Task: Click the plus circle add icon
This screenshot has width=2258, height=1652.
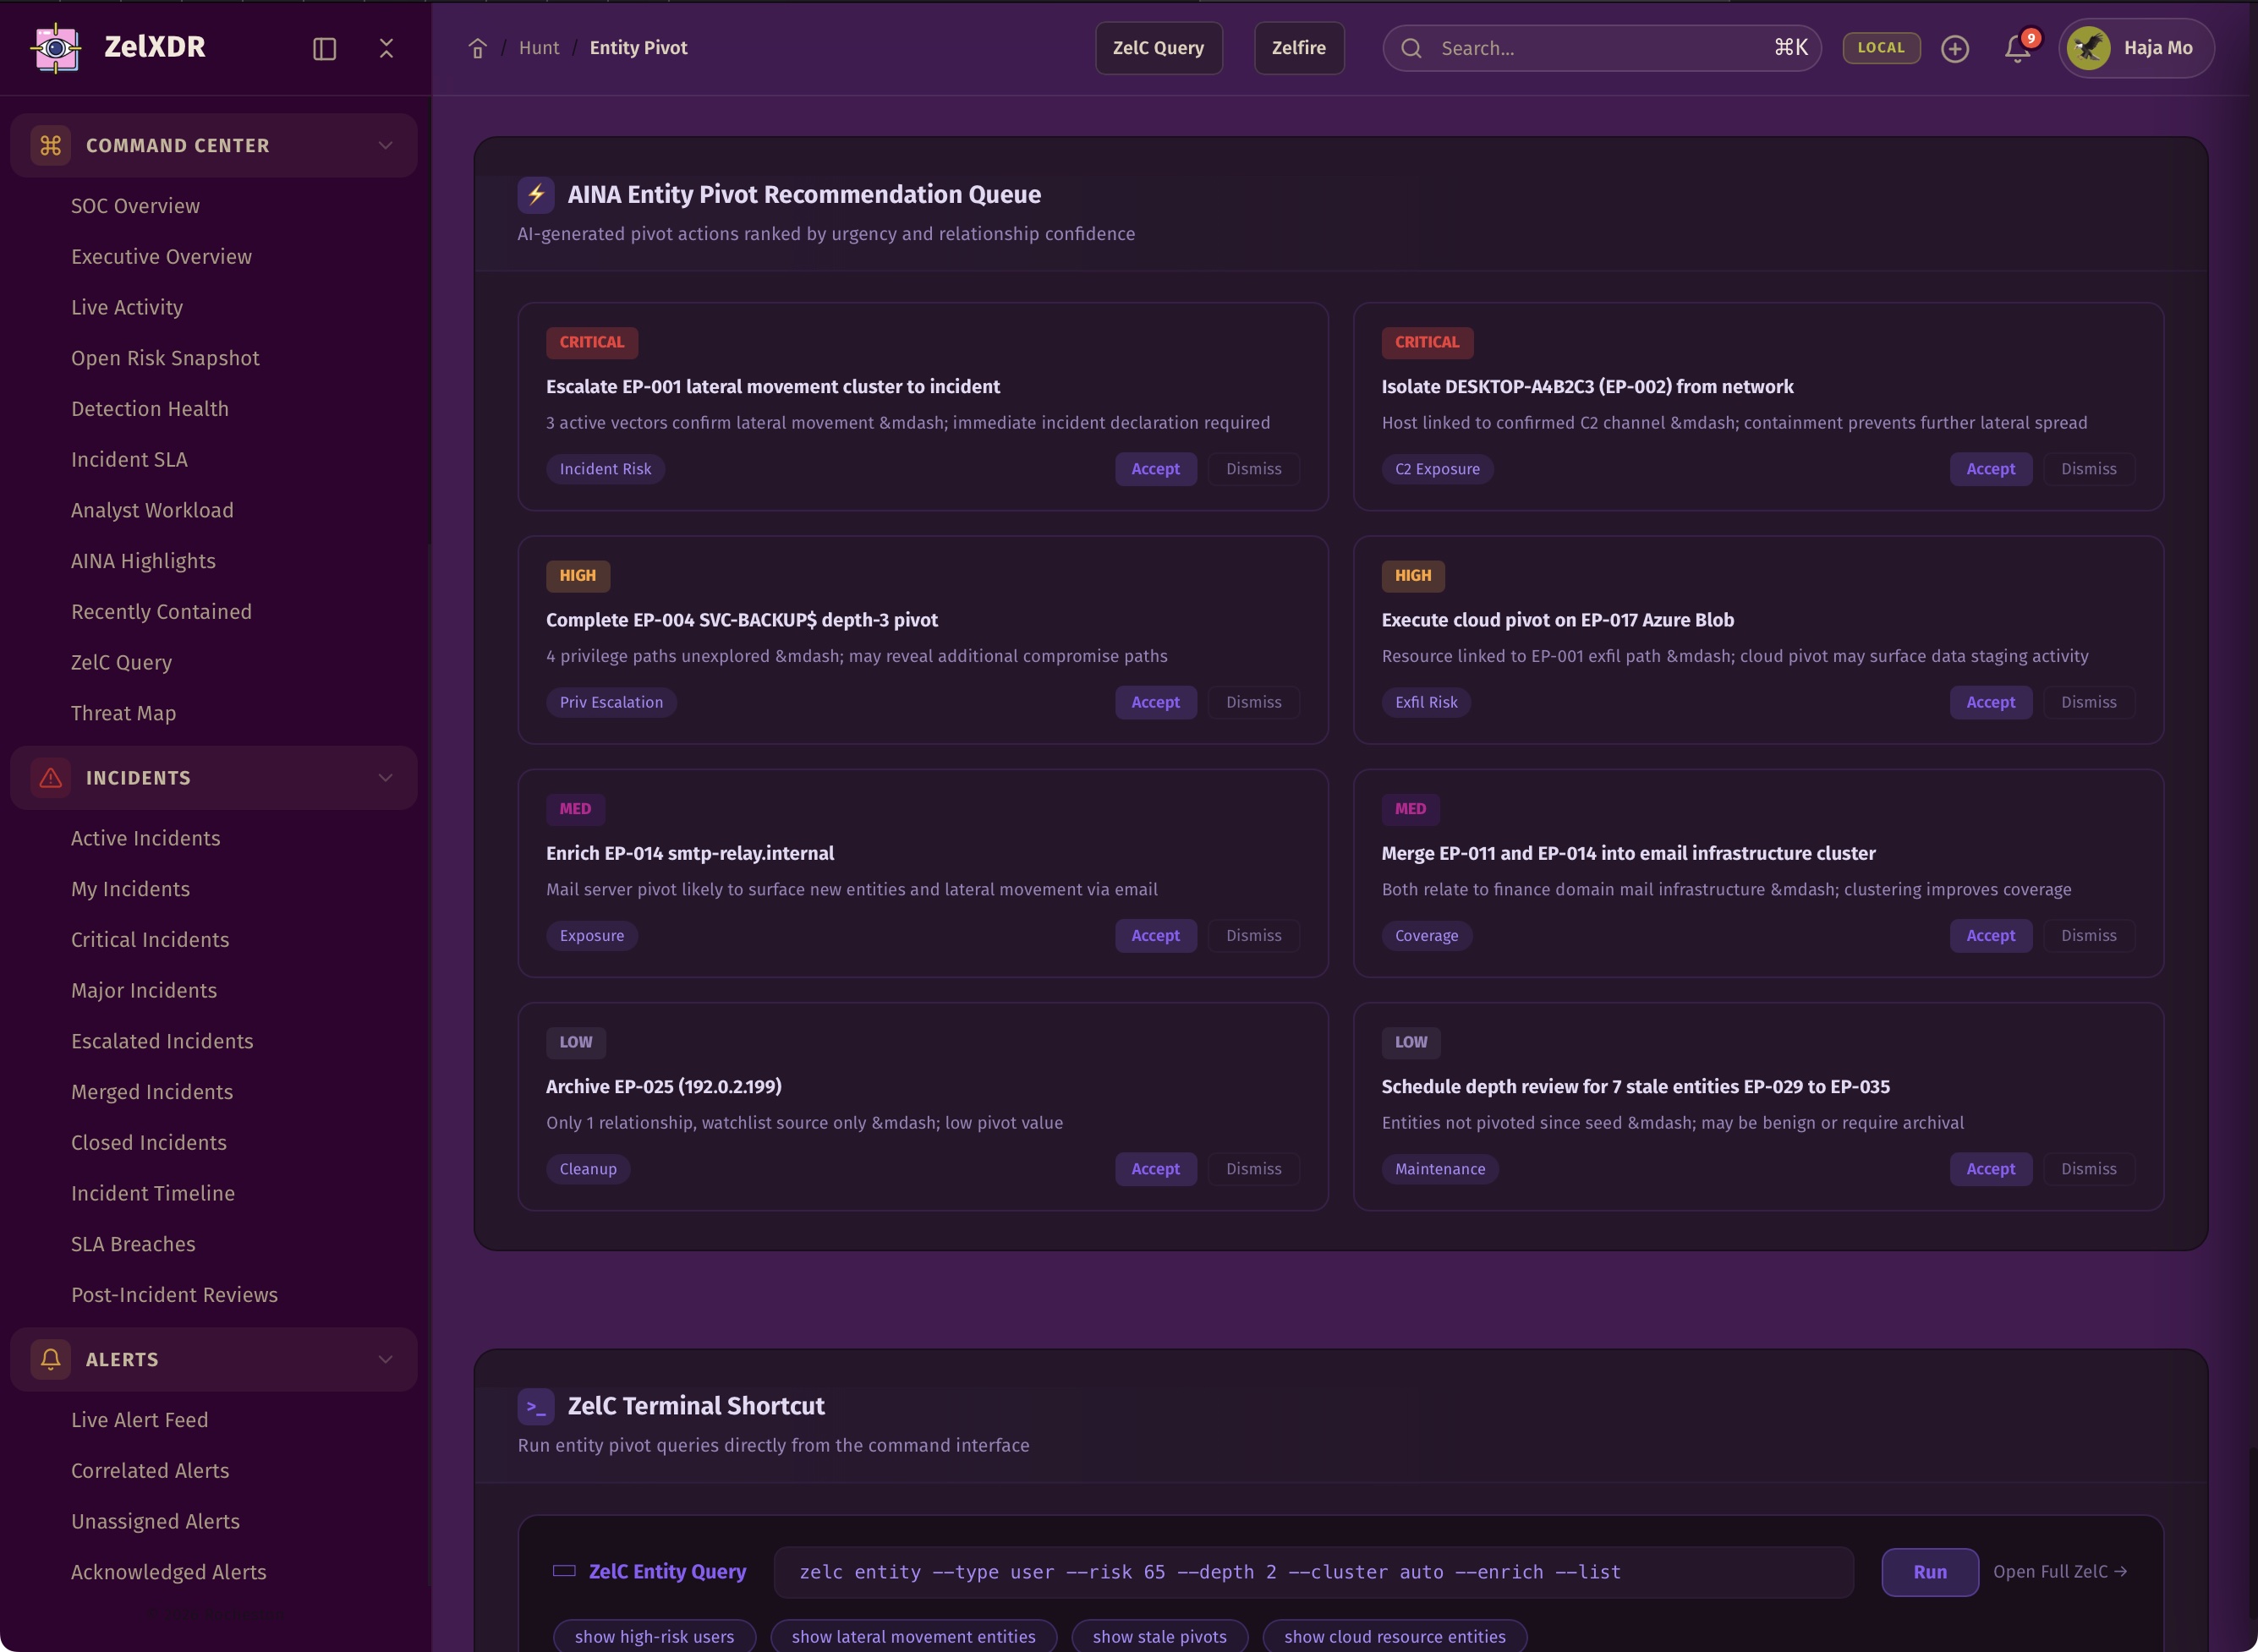Action: (1954, 48)
